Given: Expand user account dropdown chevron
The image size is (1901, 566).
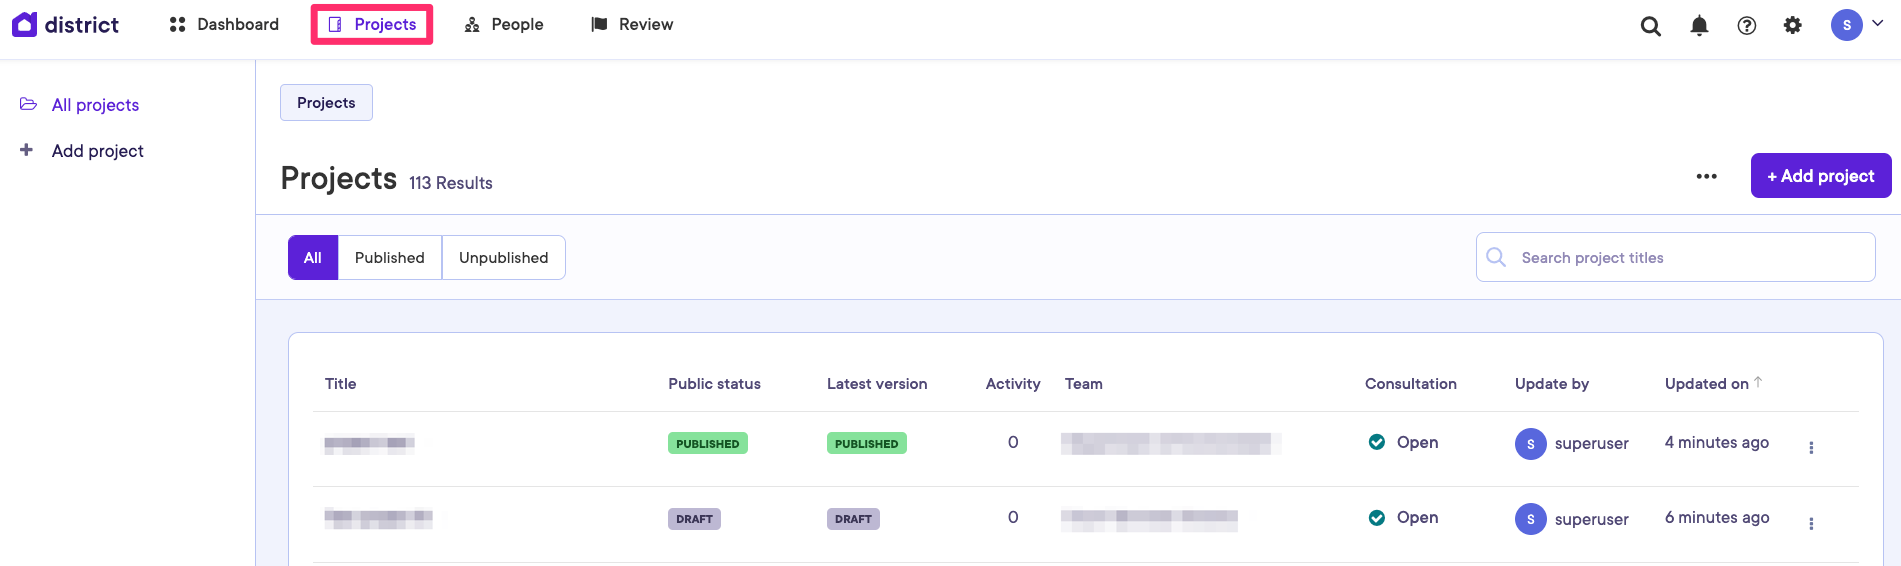Looking at the screenshot, I should tap(1877, 23).
